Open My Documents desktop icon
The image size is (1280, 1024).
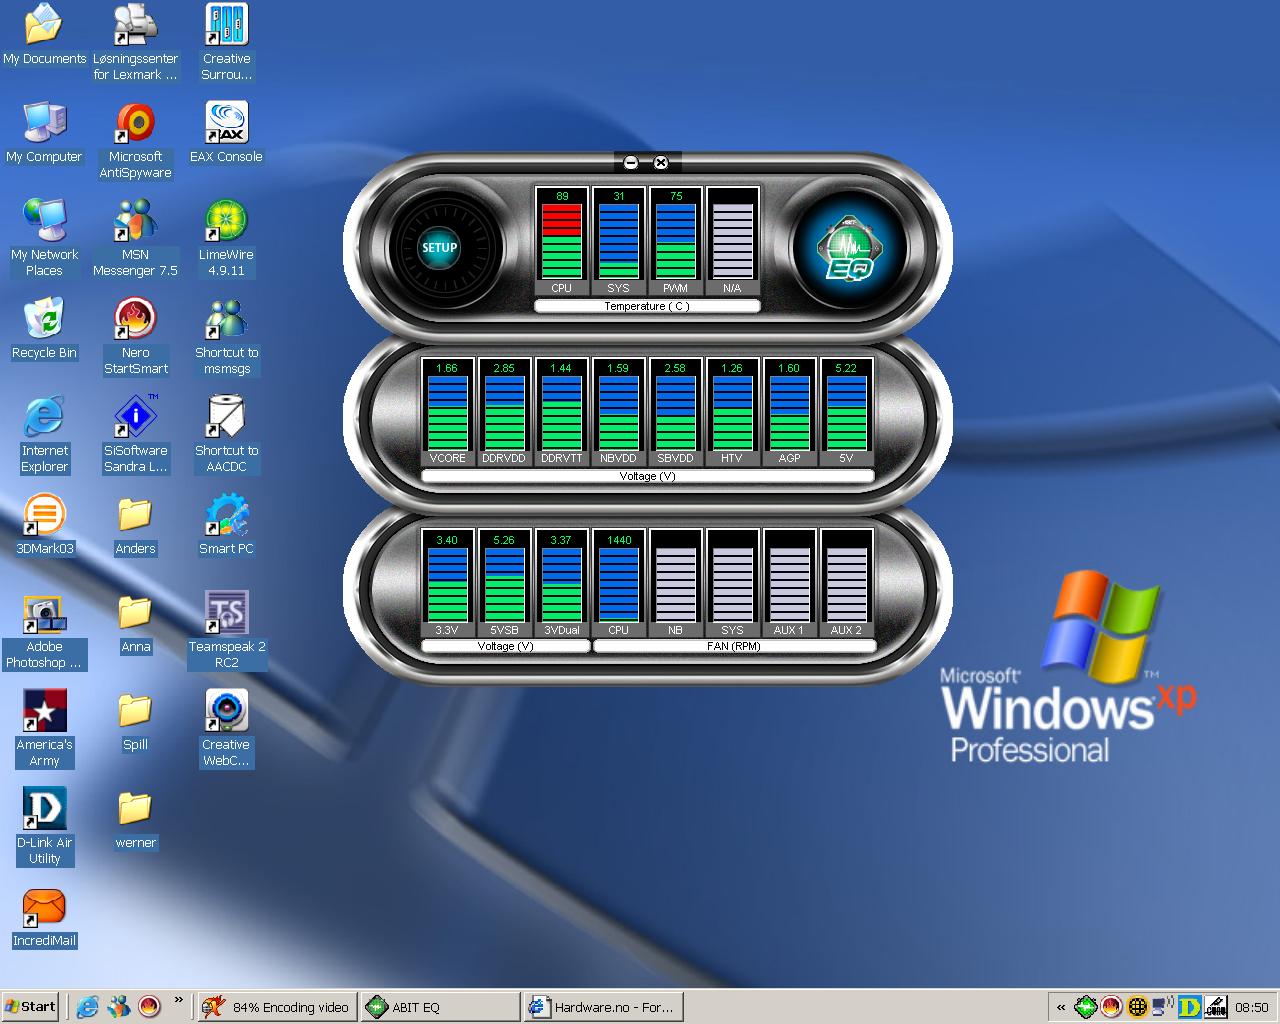(44, 34)
